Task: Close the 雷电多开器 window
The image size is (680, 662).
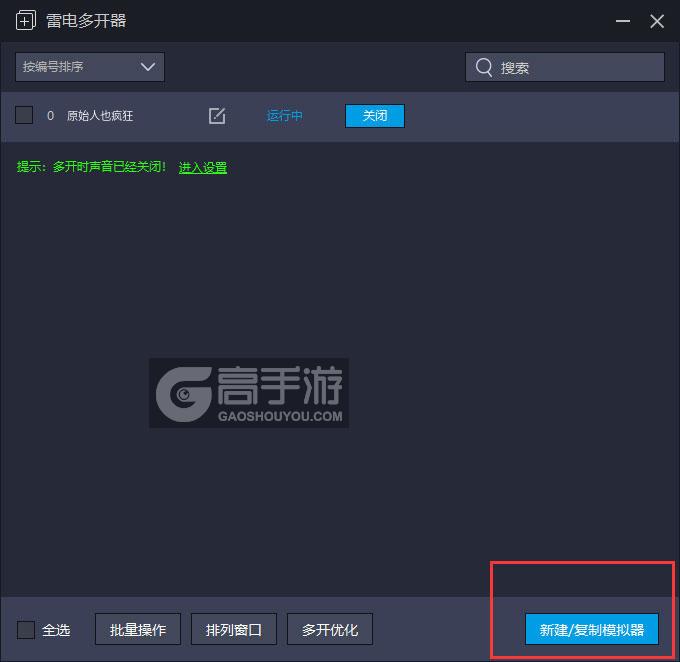Action: tap(657, 20)
